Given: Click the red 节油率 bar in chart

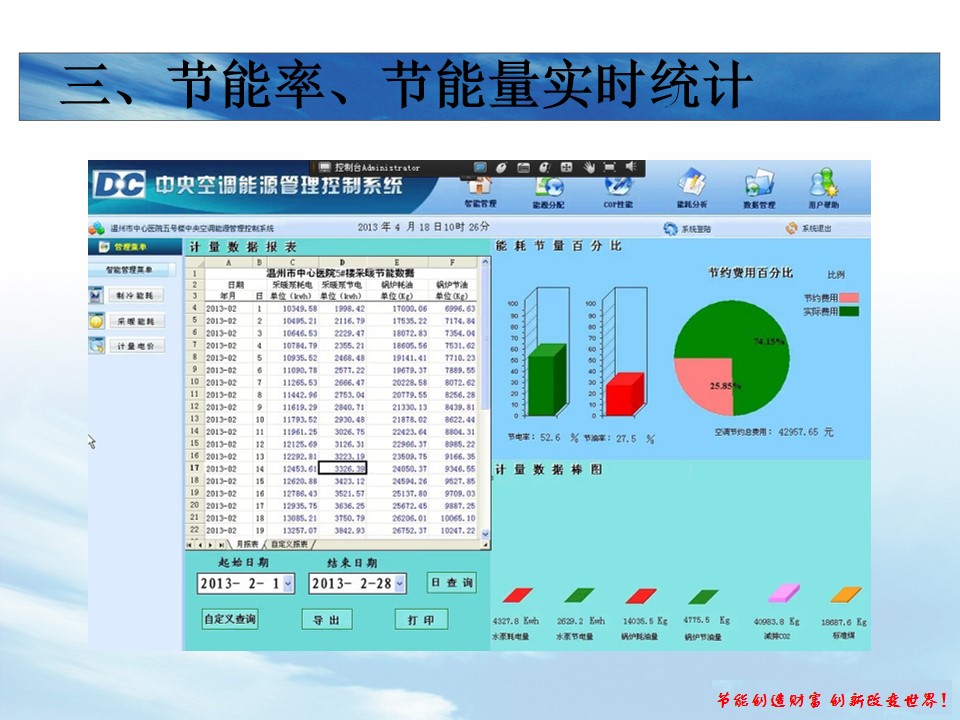Looking at the screenshot, I should point(624,395).
